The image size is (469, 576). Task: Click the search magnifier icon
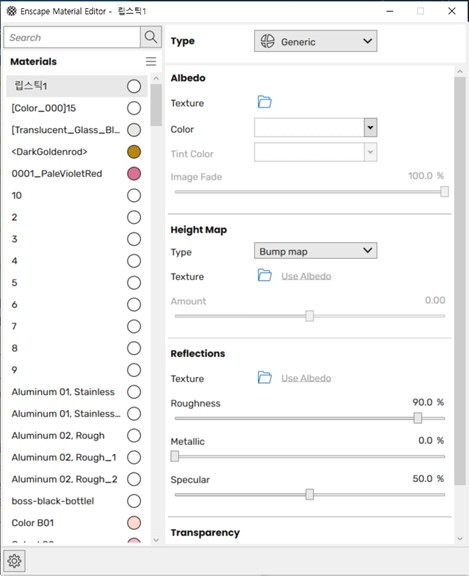151,37
